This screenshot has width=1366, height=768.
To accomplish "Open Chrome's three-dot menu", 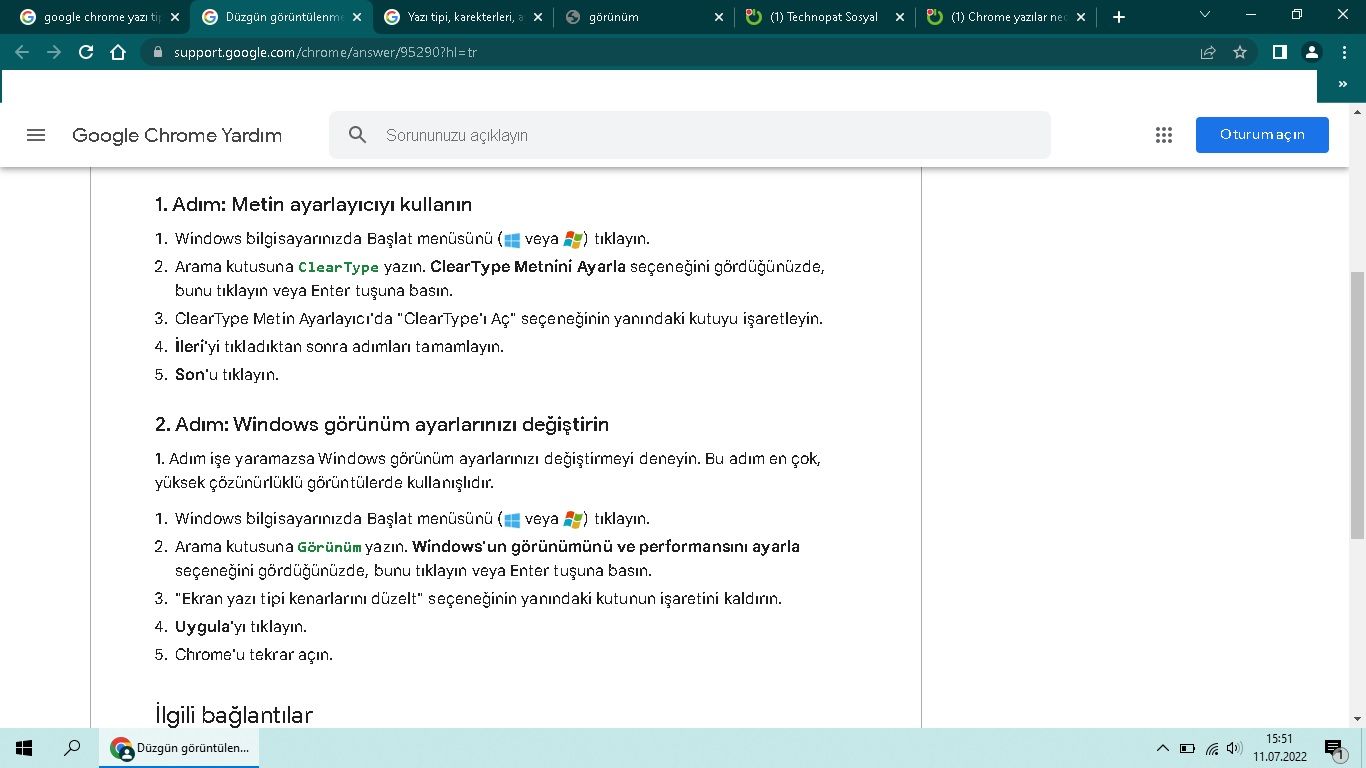I will coord(1344,52).
